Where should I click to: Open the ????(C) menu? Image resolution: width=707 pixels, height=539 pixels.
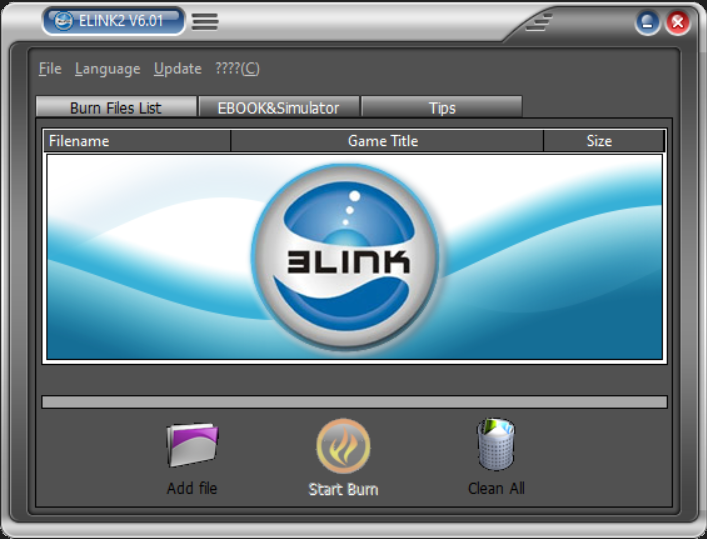point(237,69)
